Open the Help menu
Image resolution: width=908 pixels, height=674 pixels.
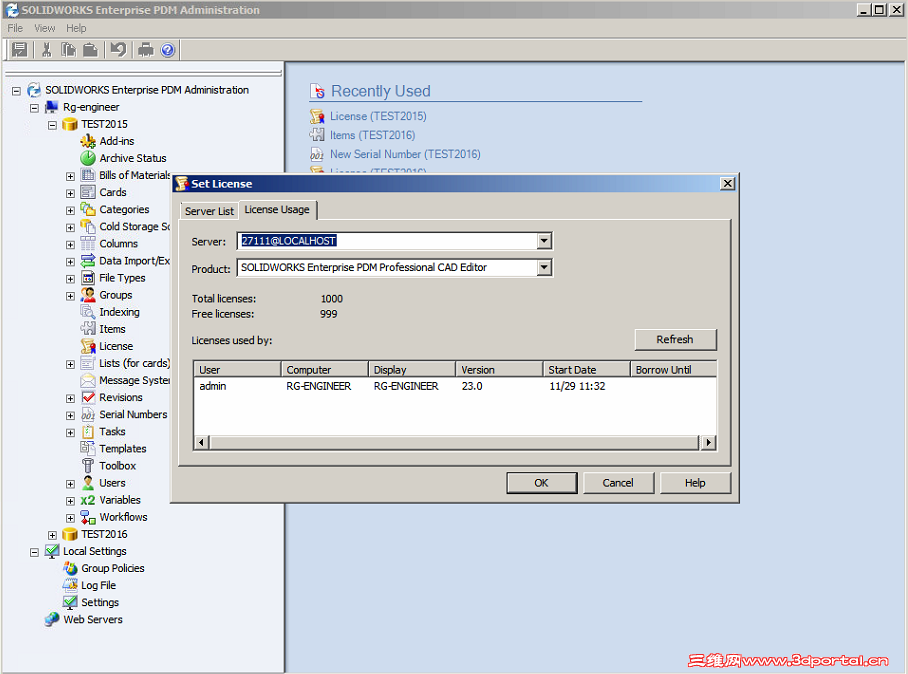pos(76,28)
